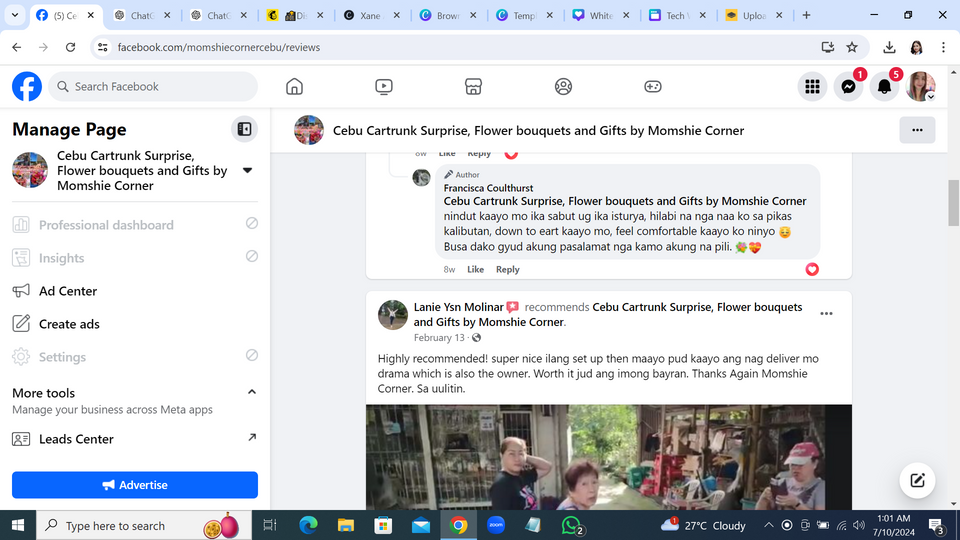Click the Facebook Home icon
Viewport: 960px width, 540px height.
[x=294, y=87]
